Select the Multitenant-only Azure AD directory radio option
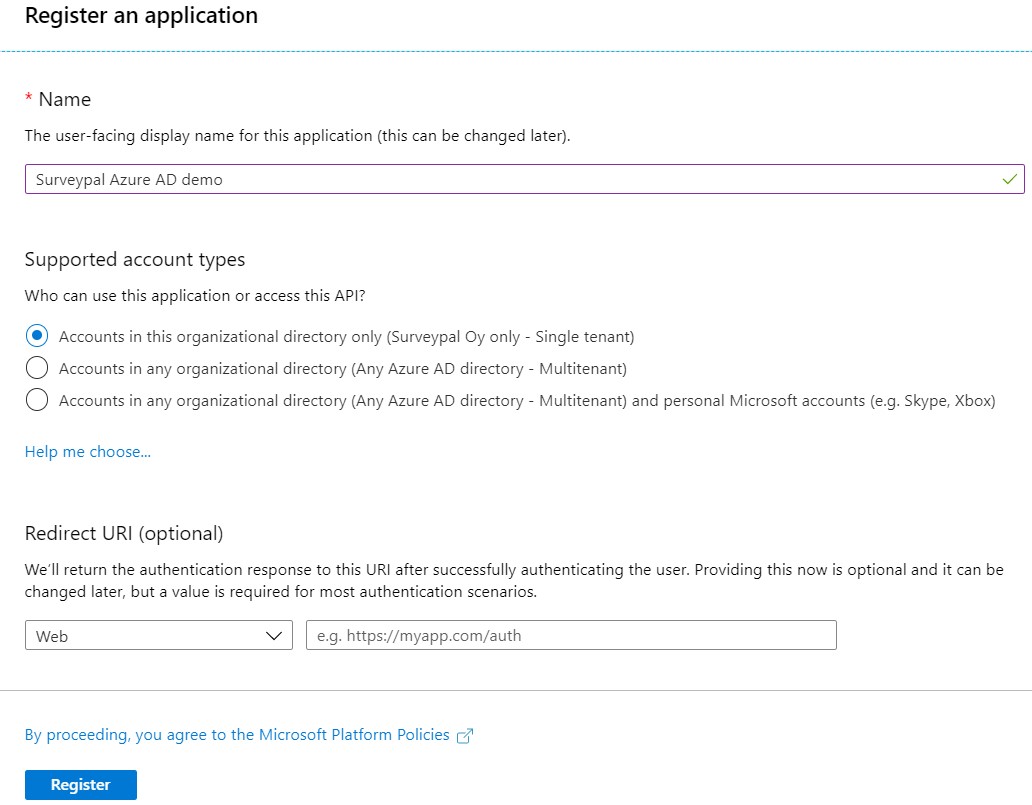This screenshot has width=1032, height=805. pyautogui.click(x=37, y=367)
